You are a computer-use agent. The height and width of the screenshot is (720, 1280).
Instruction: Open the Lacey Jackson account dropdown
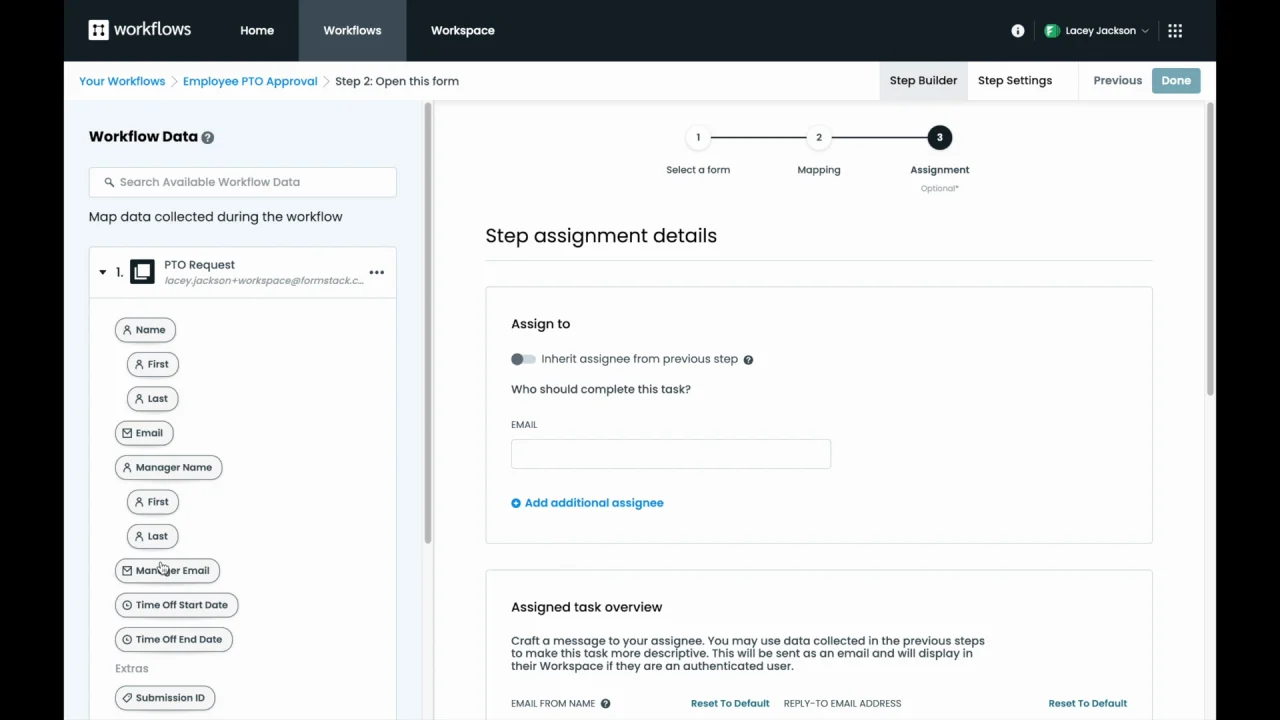(1097, 31)
